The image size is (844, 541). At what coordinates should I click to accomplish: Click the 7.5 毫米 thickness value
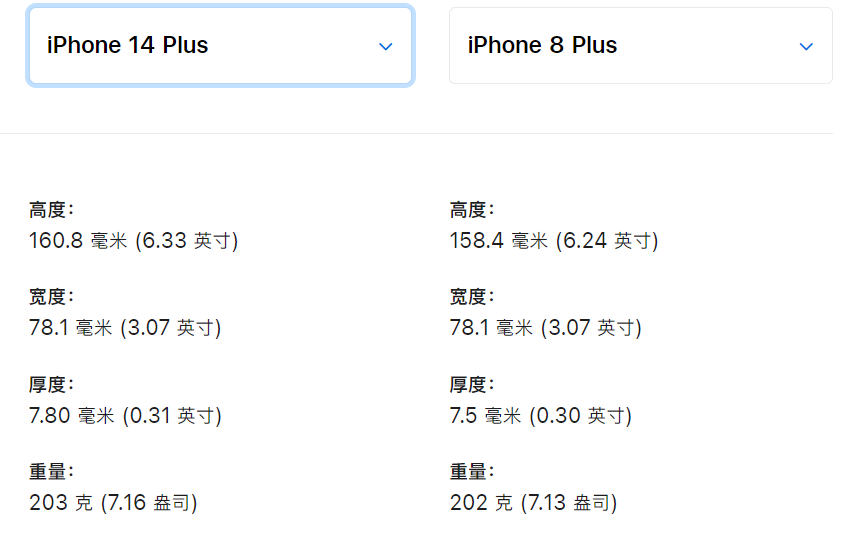(540, 416)
